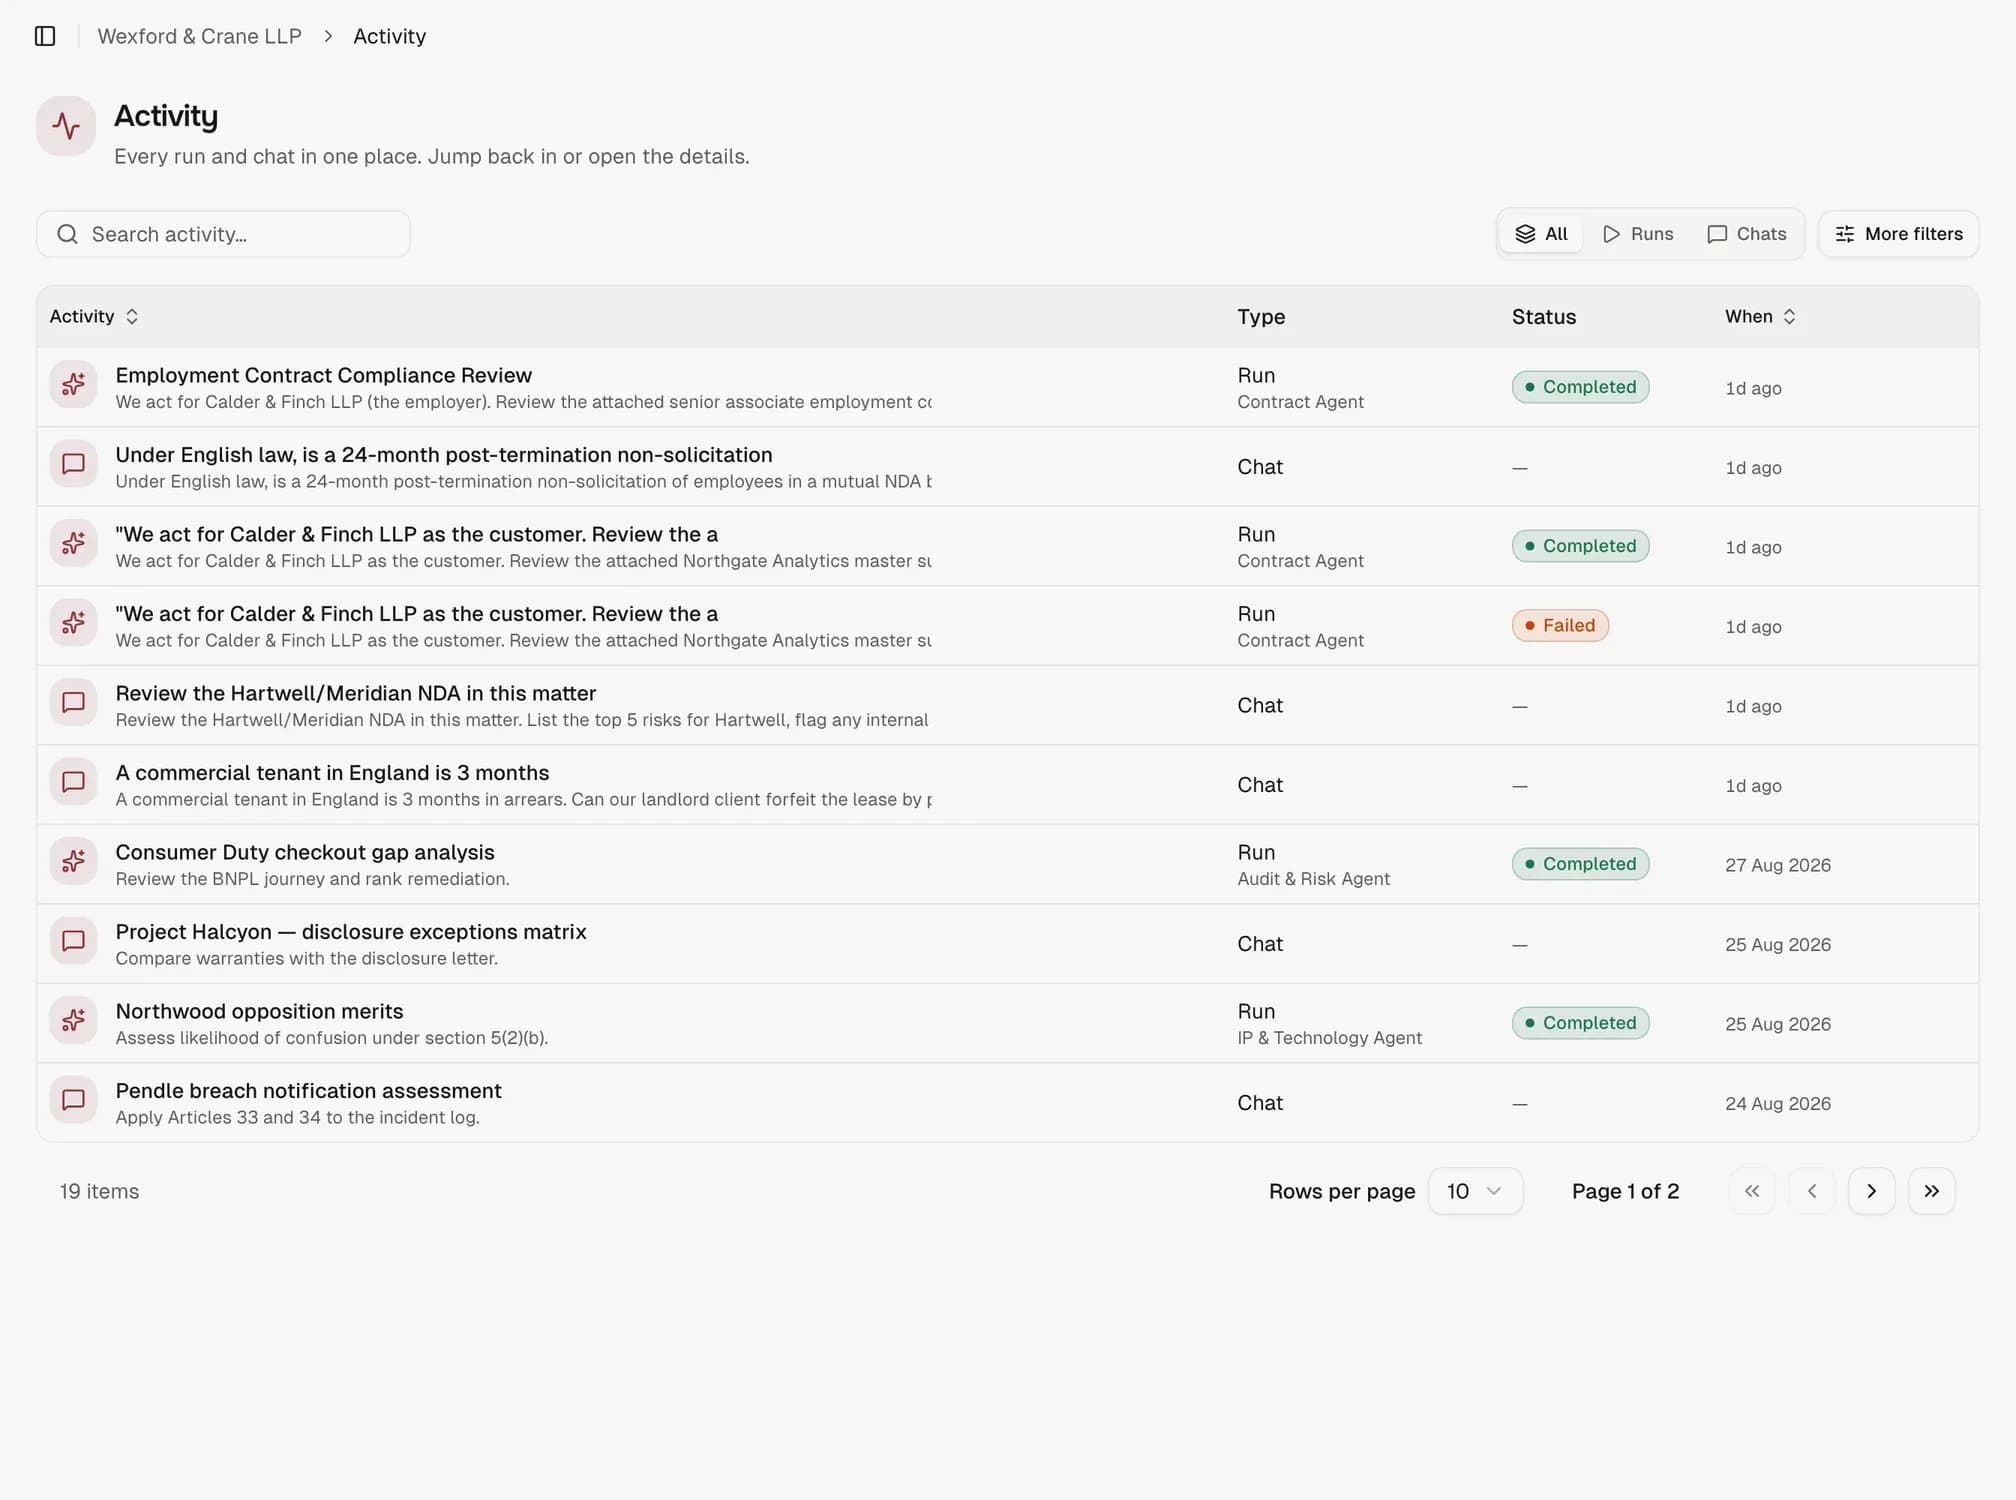Click the Type column header
Image resolution: width=2016 pixels, height=1500 pixels.
1261,317
